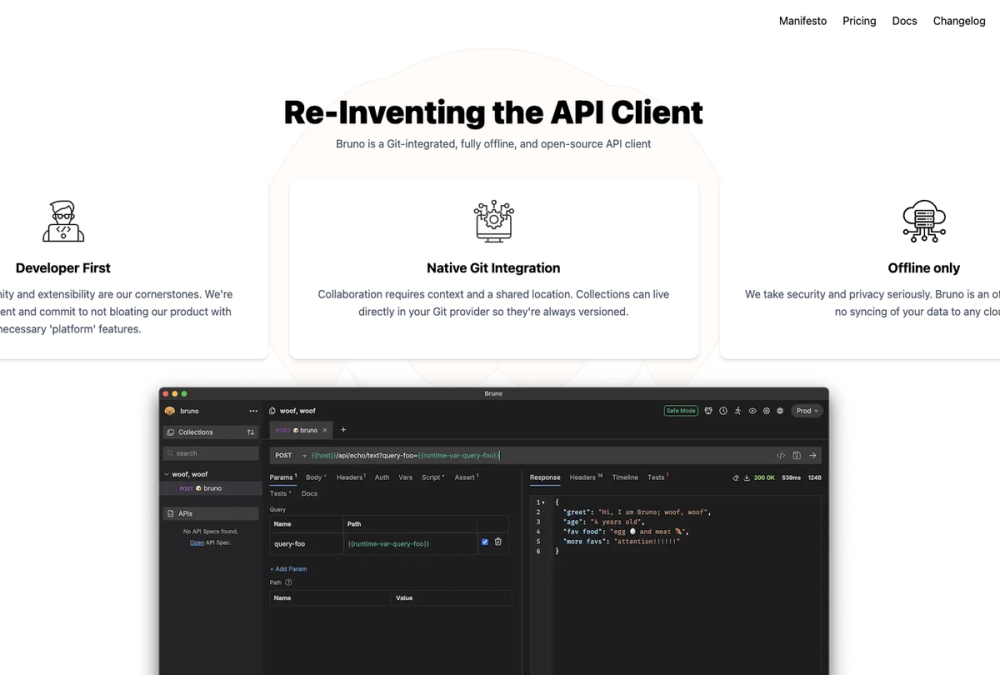Click the woof, woof collection title icon
The width and height of the screenshot is (1000, 675).
[x=272, y=411]
